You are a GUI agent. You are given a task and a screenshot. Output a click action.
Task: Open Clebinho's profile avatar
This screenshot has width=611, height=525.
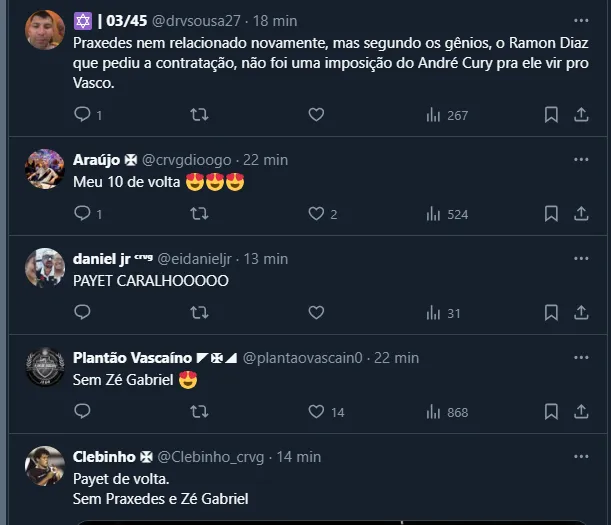click(x=44, y=466)
